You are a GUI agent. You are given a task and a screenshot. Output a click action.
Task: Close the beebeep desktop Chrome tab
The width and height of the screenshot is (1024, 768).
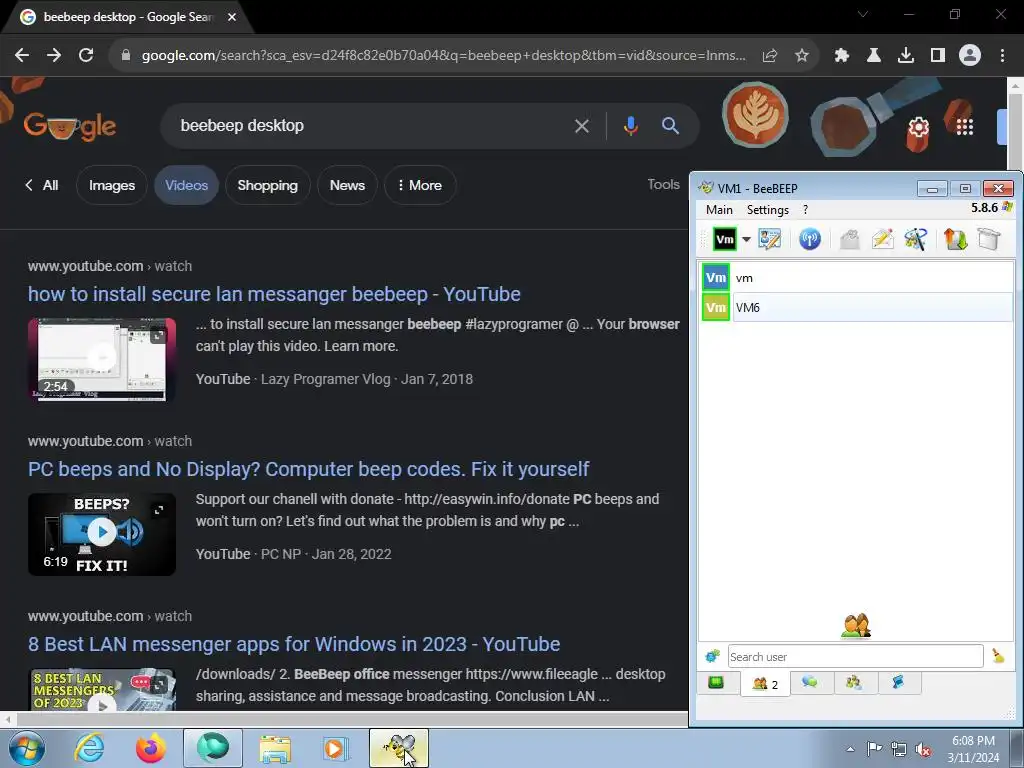click(x=232, y=17)
